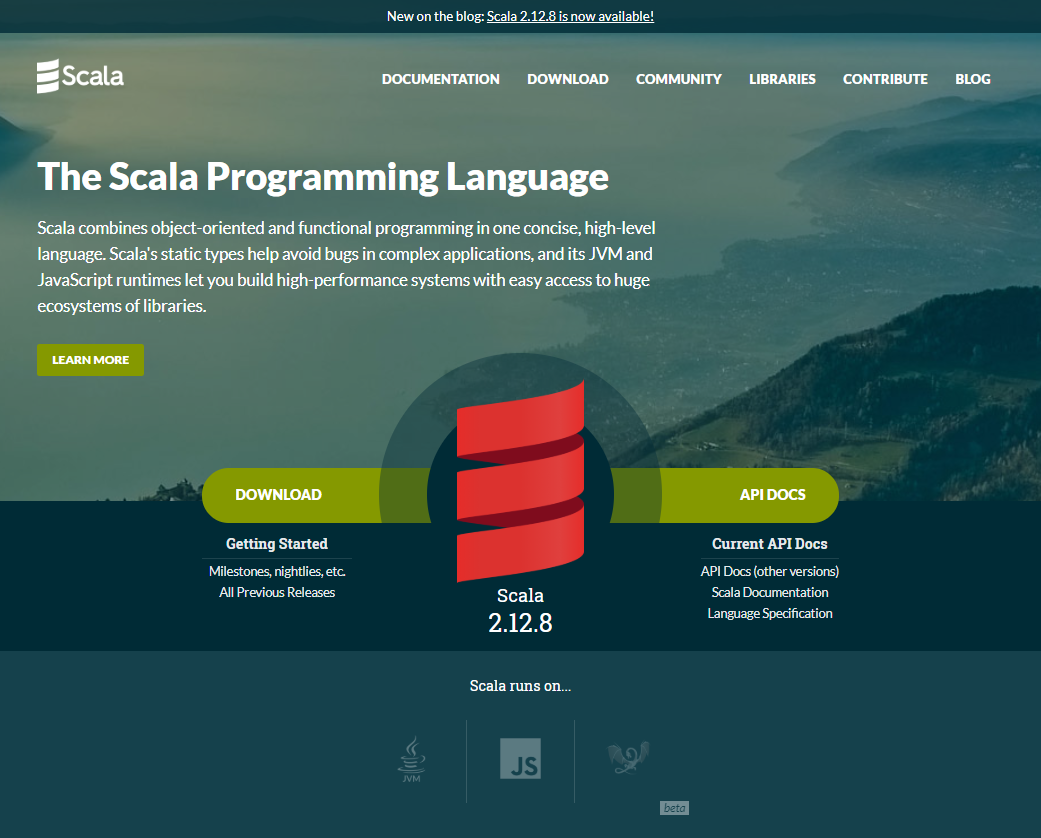The height and width of the screenshot is (838, 1041).
Task: Select the JVM Java platform icon
Action: click(412, 759)
